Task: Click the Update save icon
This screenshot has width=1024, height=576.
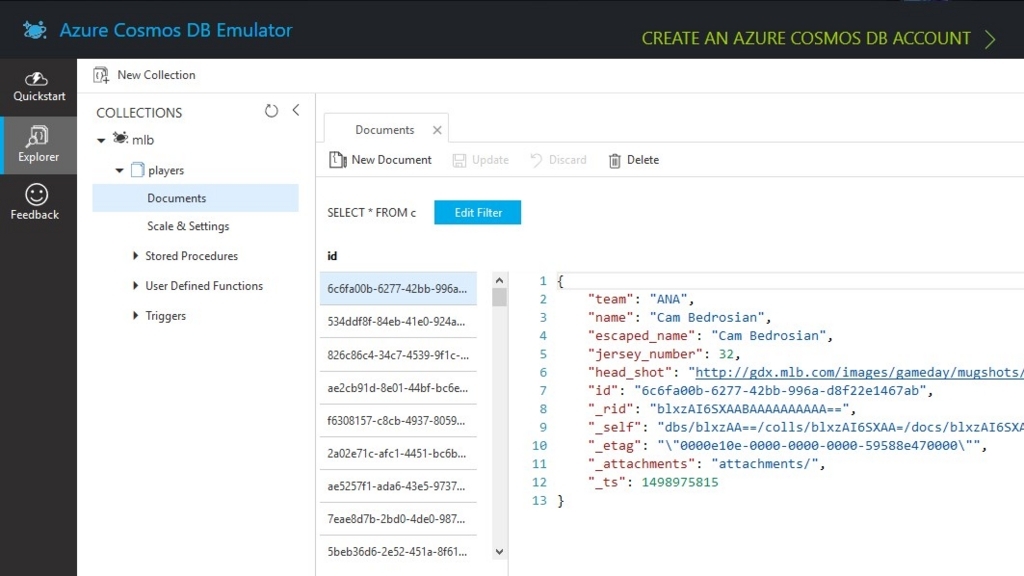Action: pos(459,160)
